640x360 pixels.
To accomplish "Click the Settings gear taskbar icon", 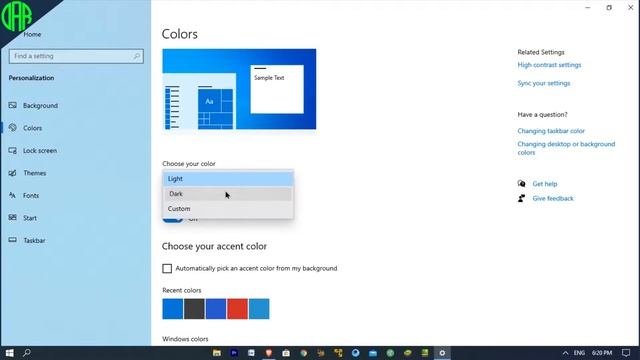I will tap(442, 353).
